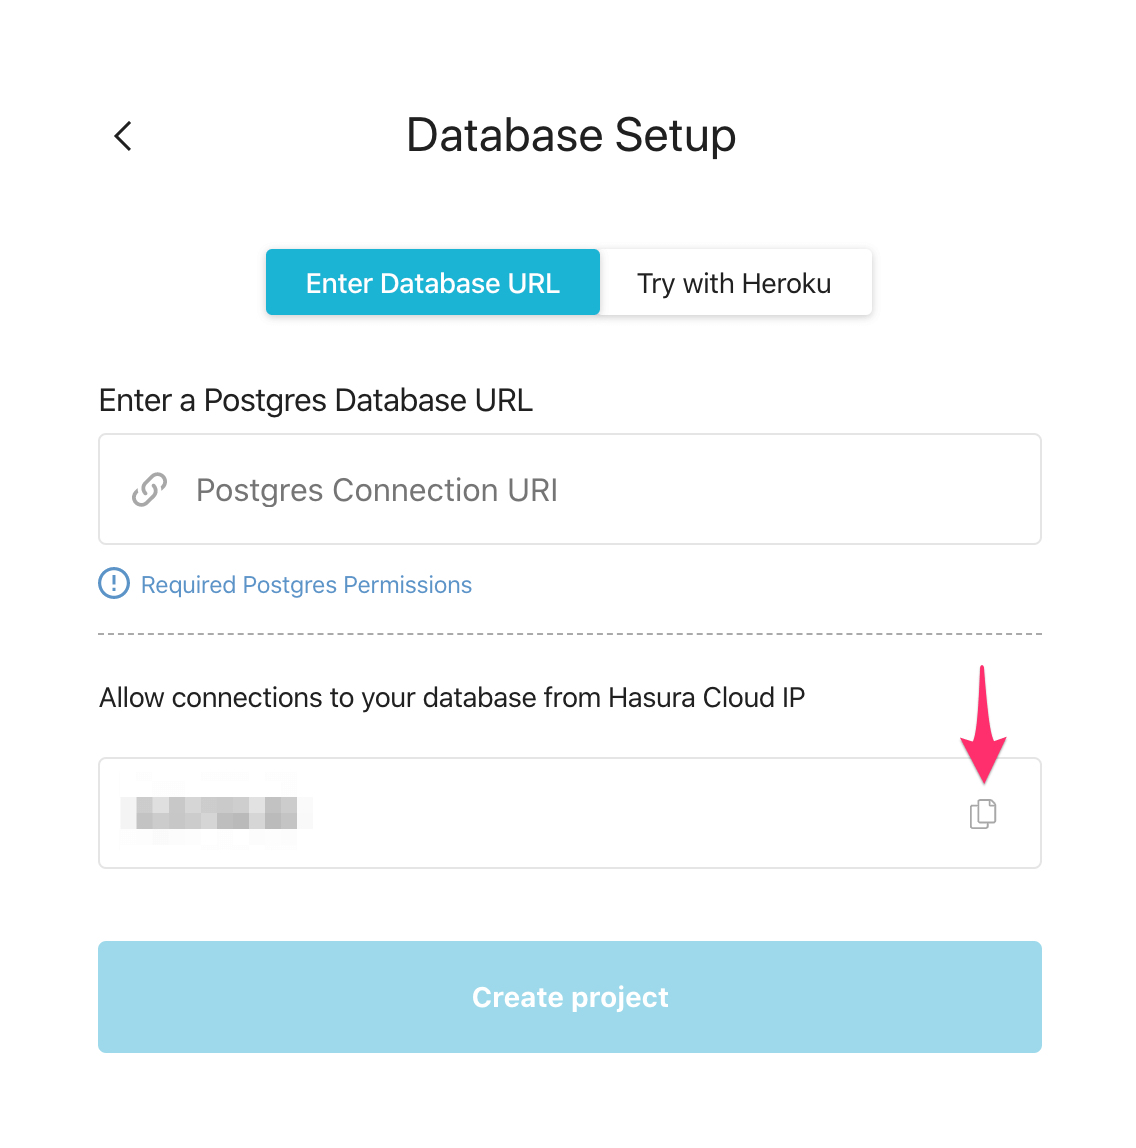Copy the Hasura Cloud IP address
The width and height of the screenshot is (1136, 1148).
coord(983,814)
